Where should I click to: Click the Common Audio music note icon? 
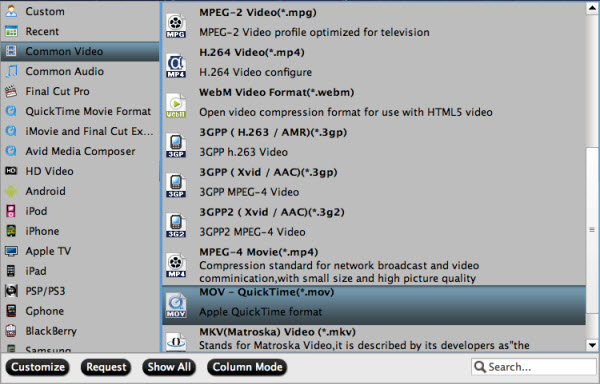(11, 71)
